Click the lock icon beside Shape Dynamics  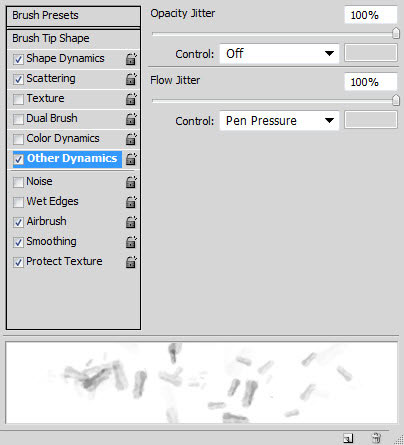coord(131,59)
